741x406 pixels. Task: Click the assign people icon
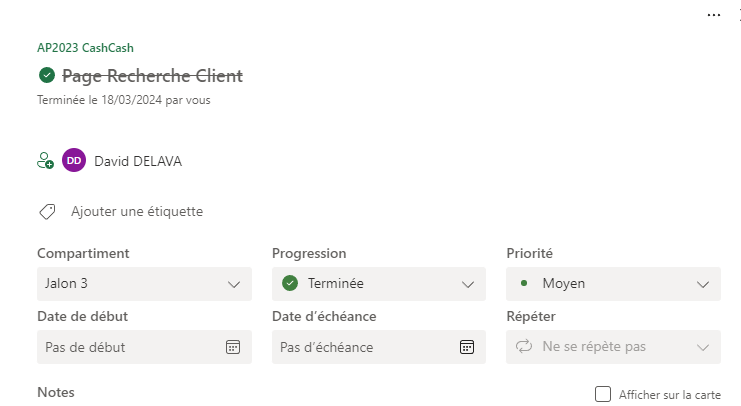(45, 160)
